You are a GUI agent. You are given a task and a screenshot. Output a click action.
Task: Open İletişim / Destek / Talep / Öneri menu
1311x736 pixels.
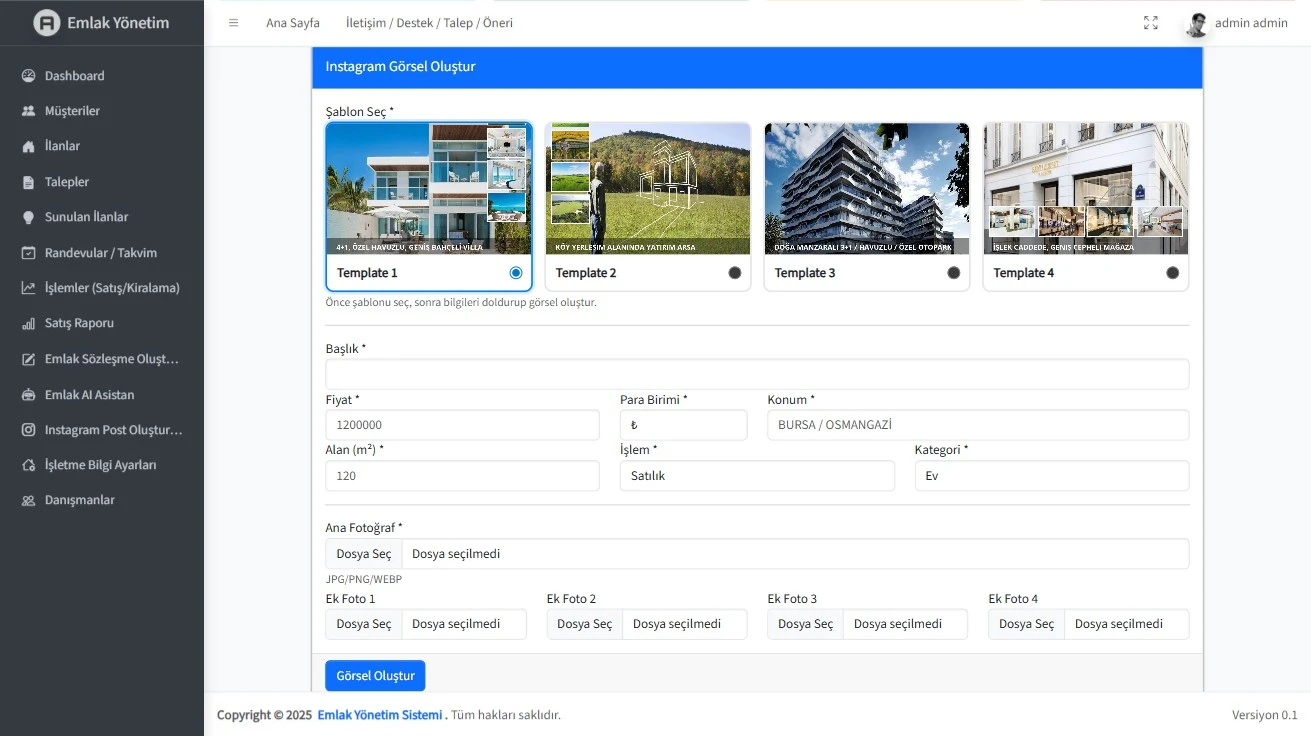pos(429,23)
